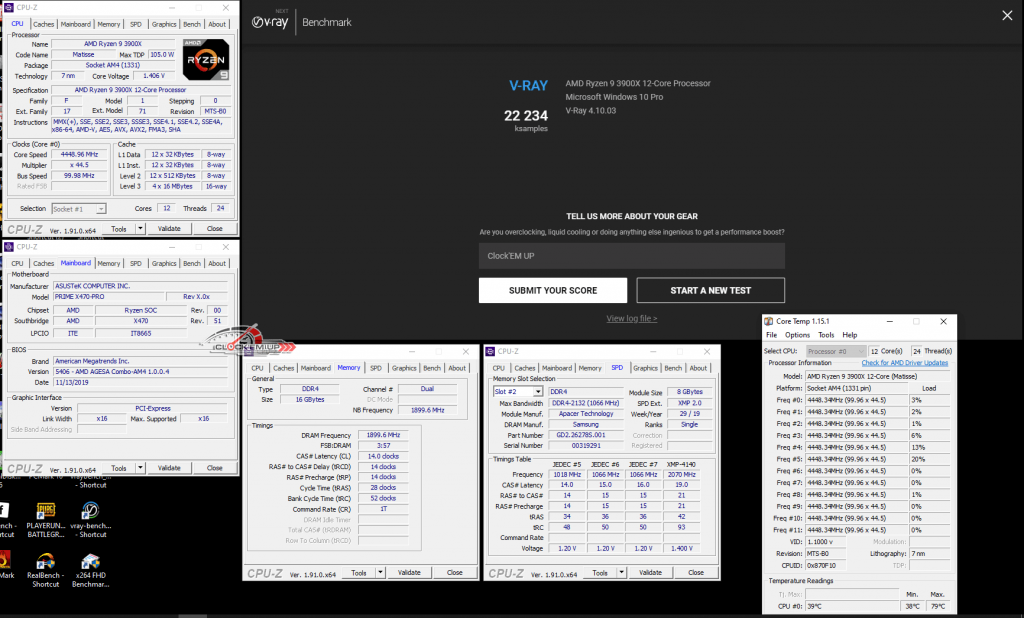The width and height of the screenshot is (1024, 618).
Task: Click the Start a New Test button
Action: (x=710, y=290)
